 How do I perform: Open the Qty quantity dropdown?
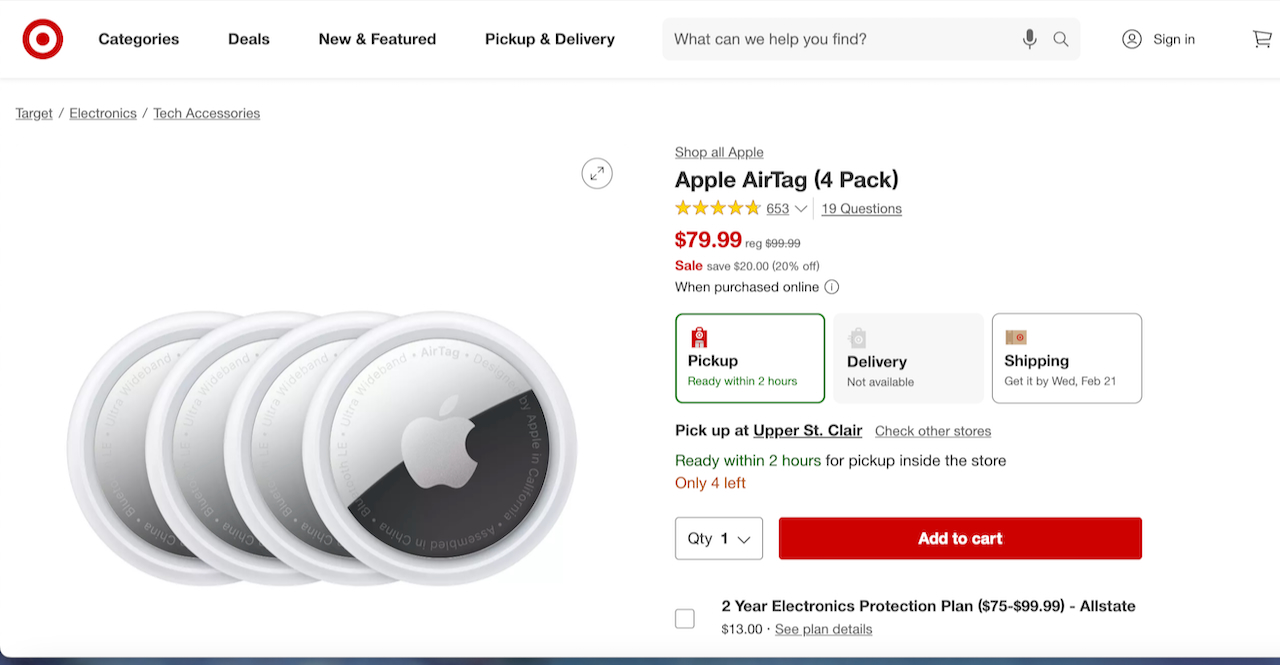[719, 538]
